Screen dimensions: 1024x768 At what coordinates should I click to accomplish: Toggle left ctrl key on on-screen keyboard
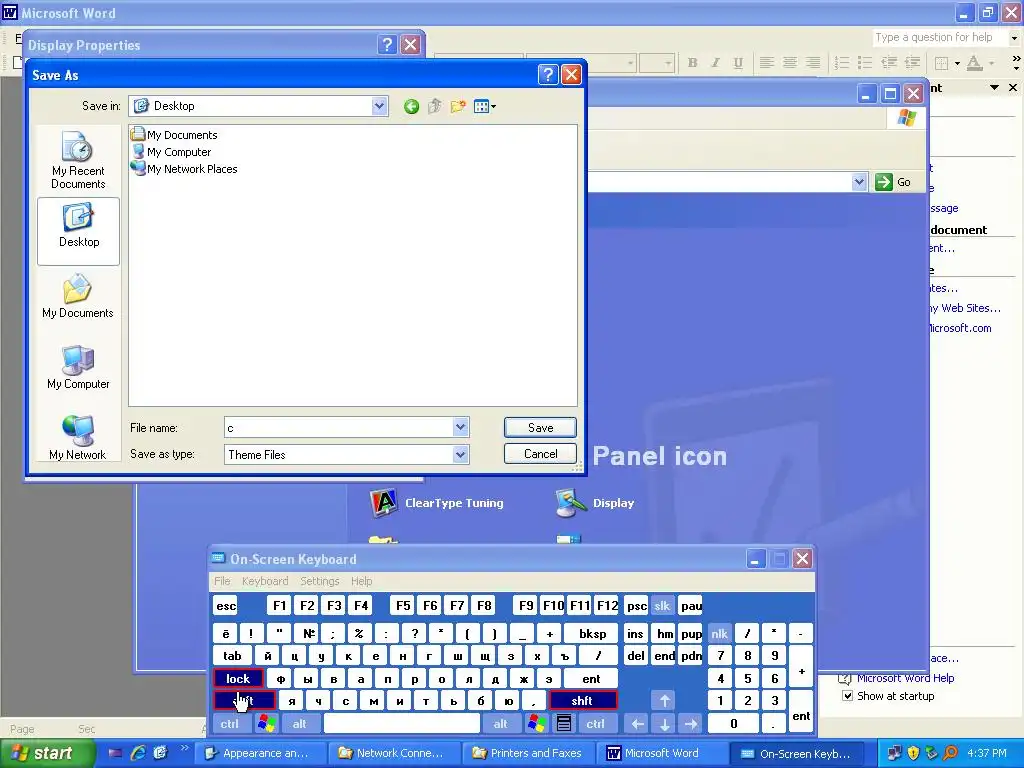(229, 723)
